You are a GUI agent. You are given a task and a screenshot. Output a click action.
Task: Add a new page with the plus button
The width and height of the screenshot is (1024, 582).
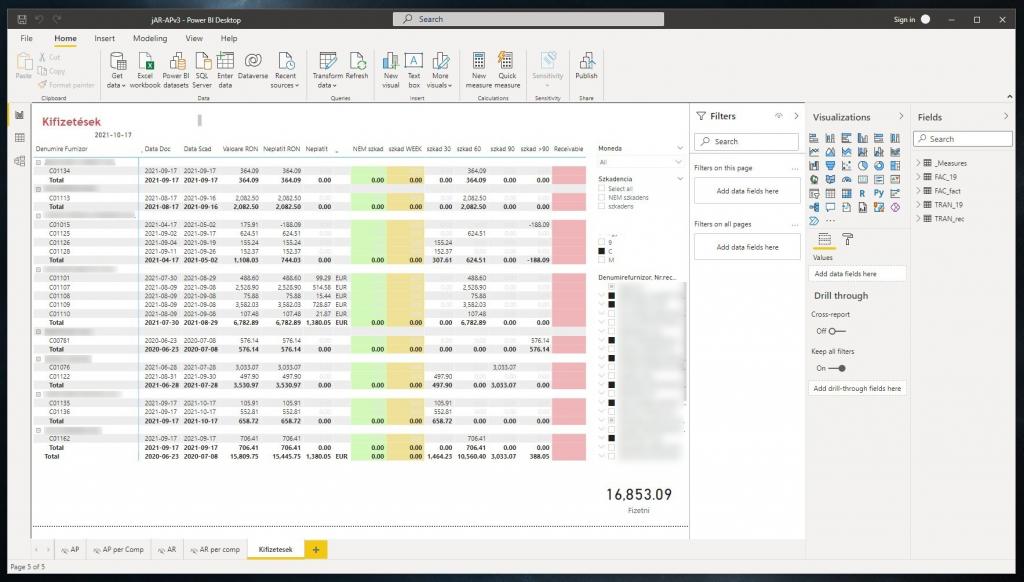point(316,550)
